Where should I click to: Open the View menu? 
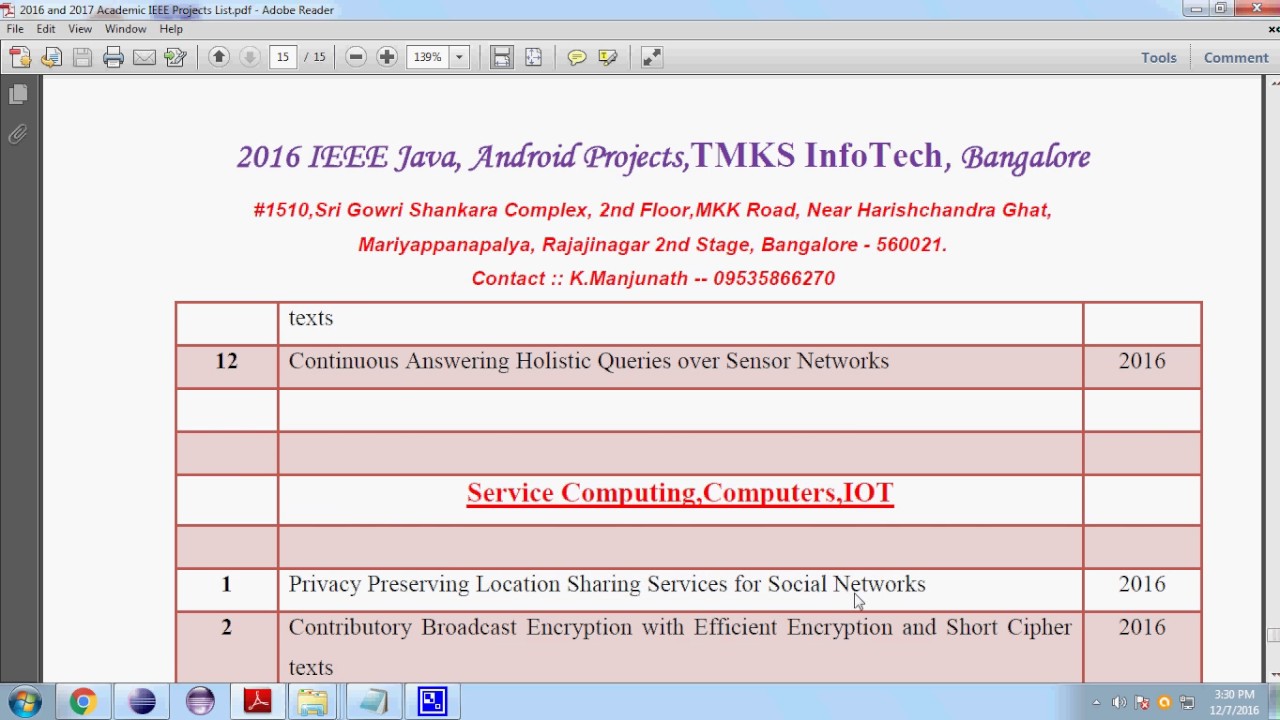click(80, 29)
